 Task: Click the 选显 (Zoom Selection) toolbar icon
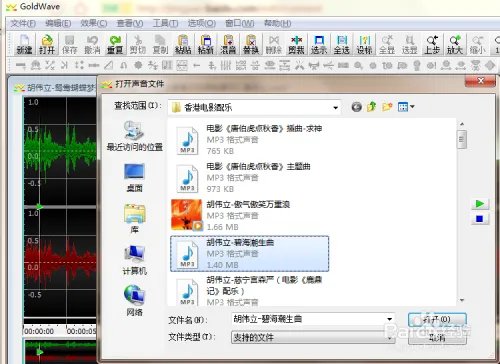[x=410, y=44]
